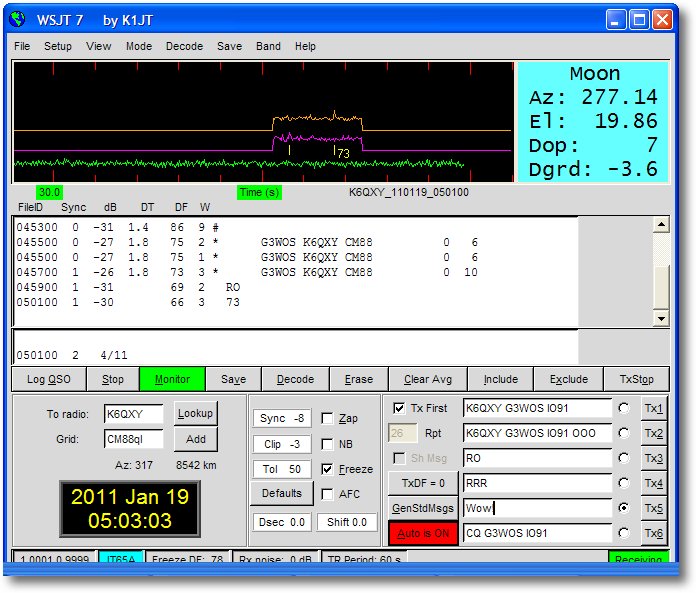Uncheck the Freeze checkbox
The image size is (696, 593).
[327, 469]
